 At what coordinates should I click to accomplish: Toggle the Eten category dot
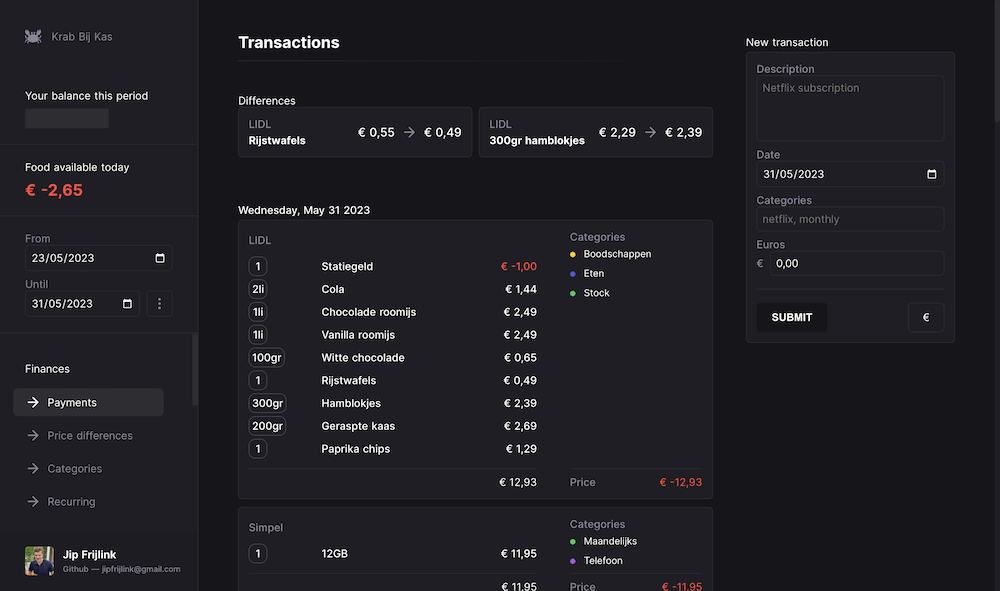[571, 273]
